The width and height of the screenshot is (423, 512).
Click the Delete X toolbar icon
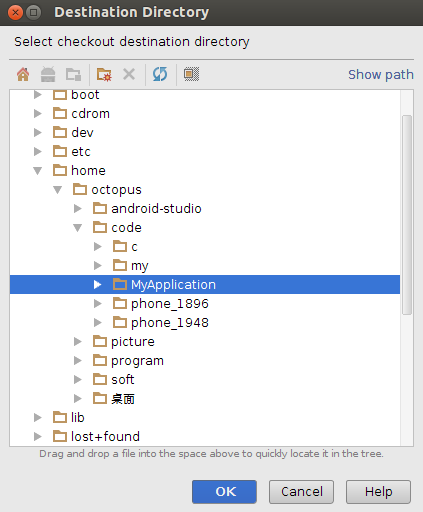coord(129,74)
